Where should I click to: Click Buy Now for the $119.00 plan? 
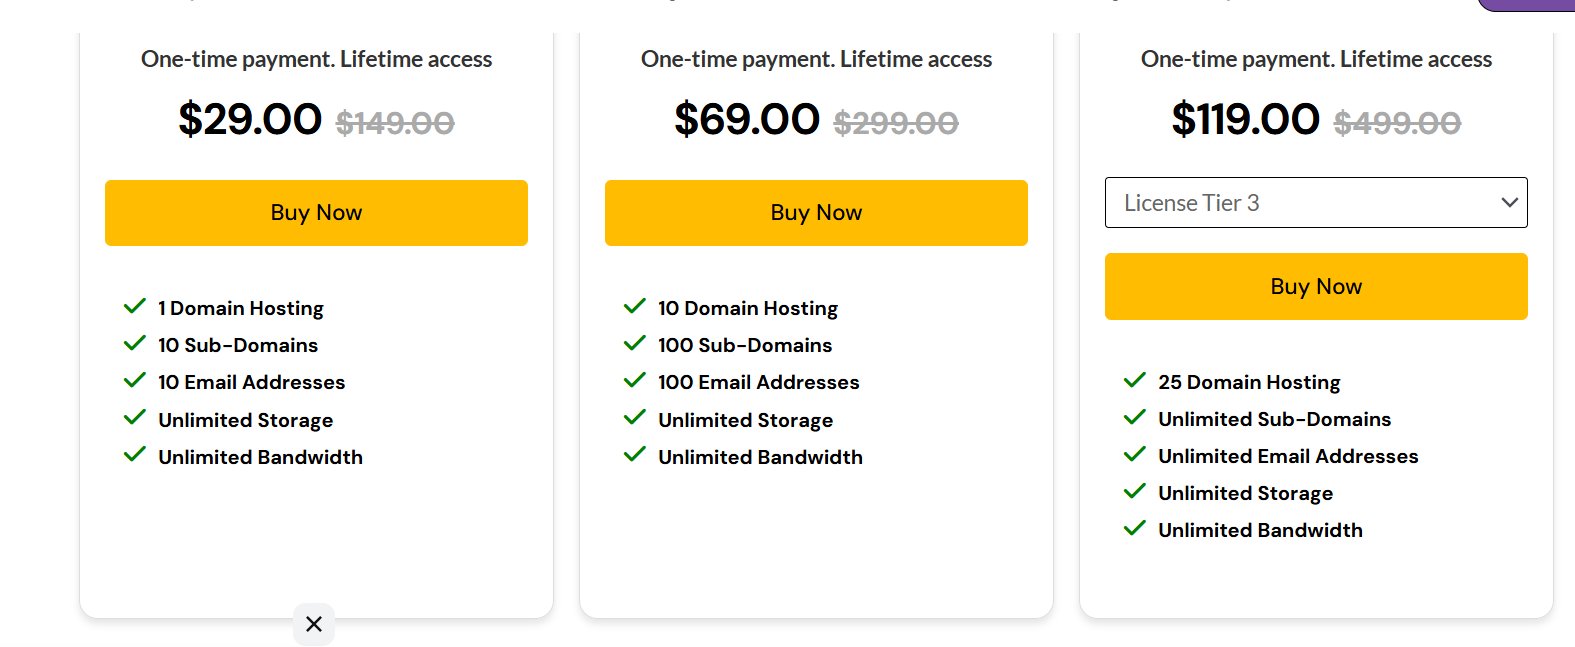pyautogui.click(x=1316, y=287)
